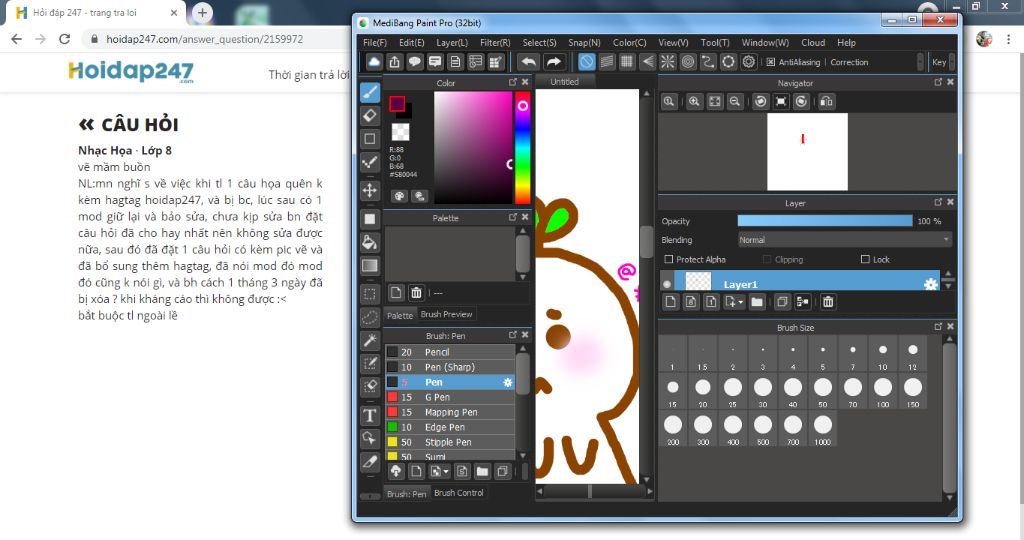Add a new layer folder
The height and width of the screenshot is (540, 1024).
tap(756, 302)
